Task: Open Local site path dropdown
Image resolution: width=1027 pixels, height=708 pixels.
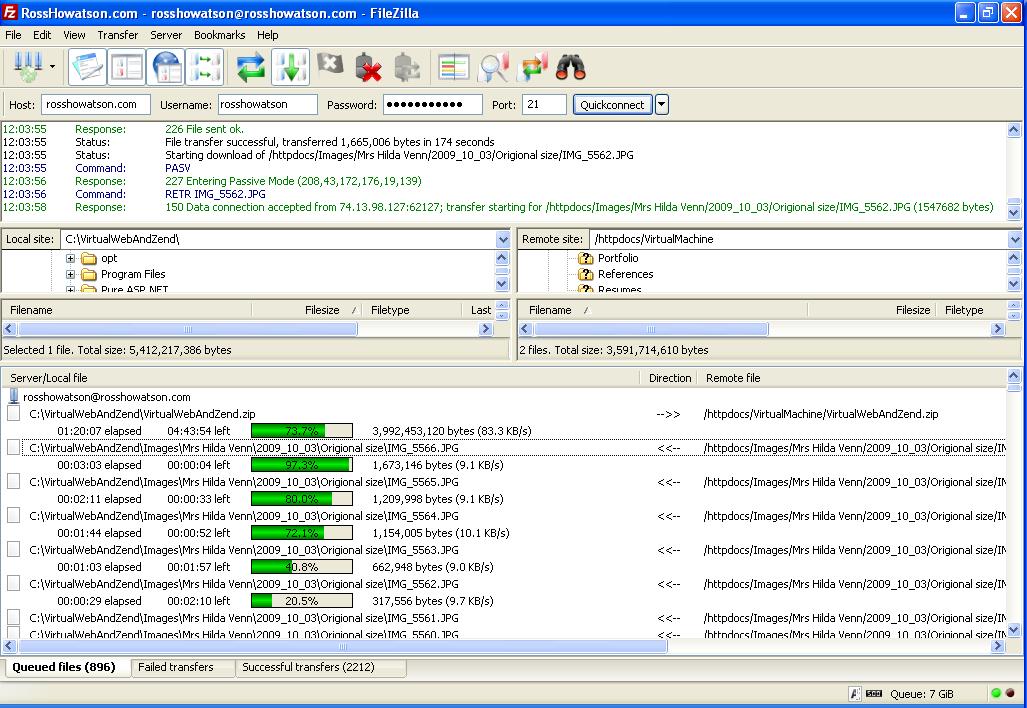Action: tap(502, 239)
